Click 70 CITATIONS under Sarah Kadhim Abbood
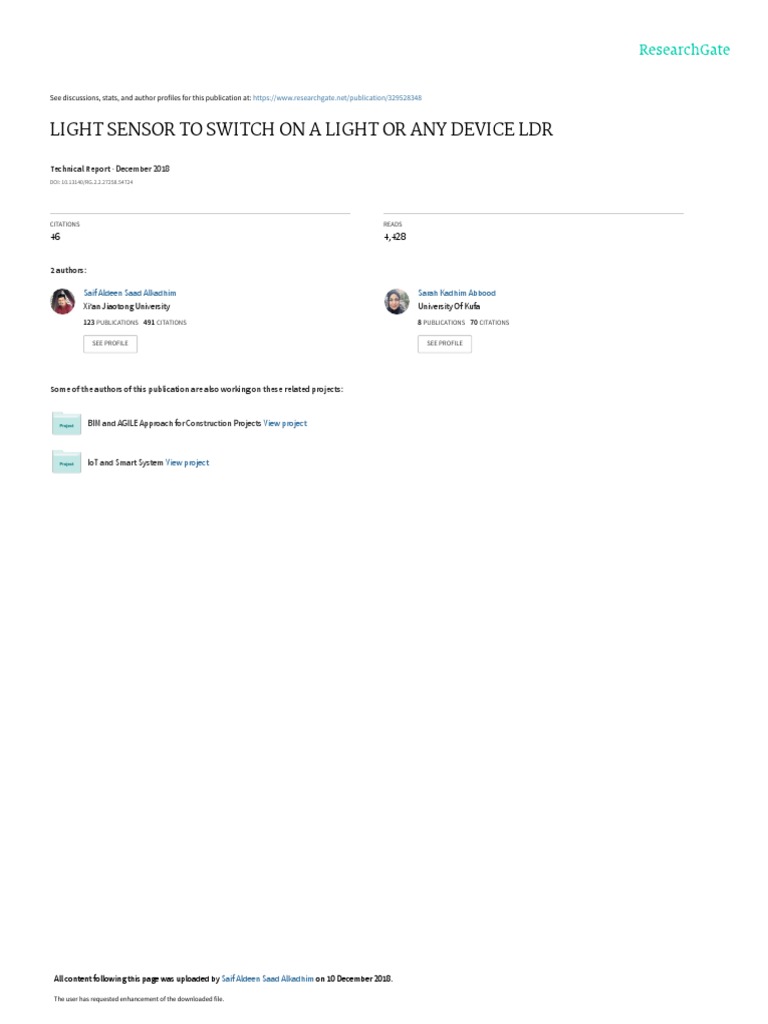The width and height of the screenshot is (768, 1024). click(489, 323)
